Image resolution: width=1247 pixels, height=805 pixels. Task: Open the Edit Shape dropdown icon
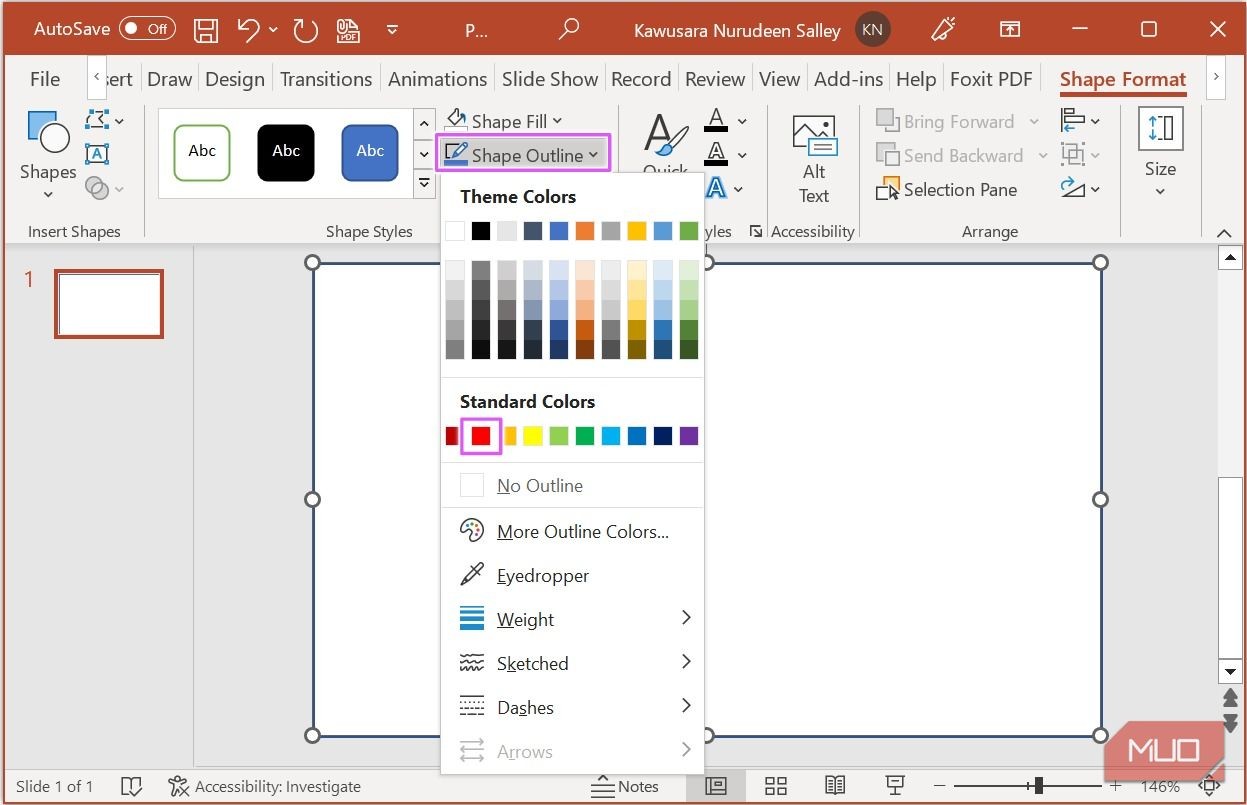click(x=104, y=121)
